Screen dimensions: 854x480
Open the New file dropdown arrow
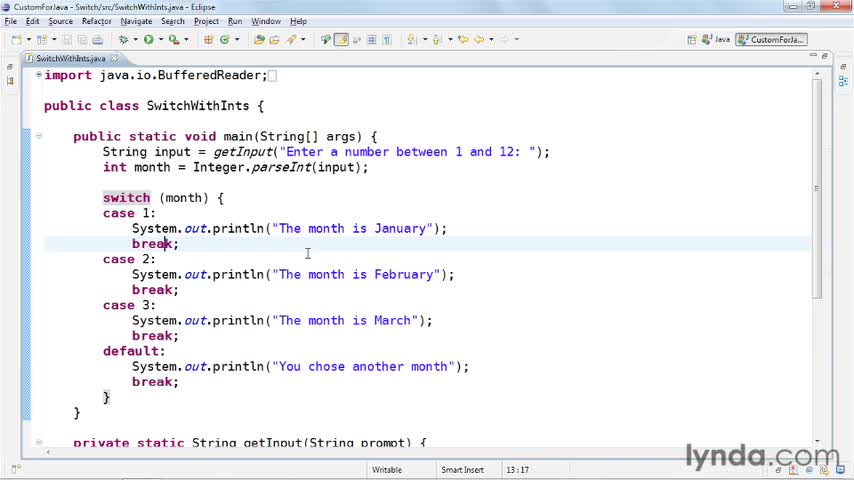(x=29, y=40)
